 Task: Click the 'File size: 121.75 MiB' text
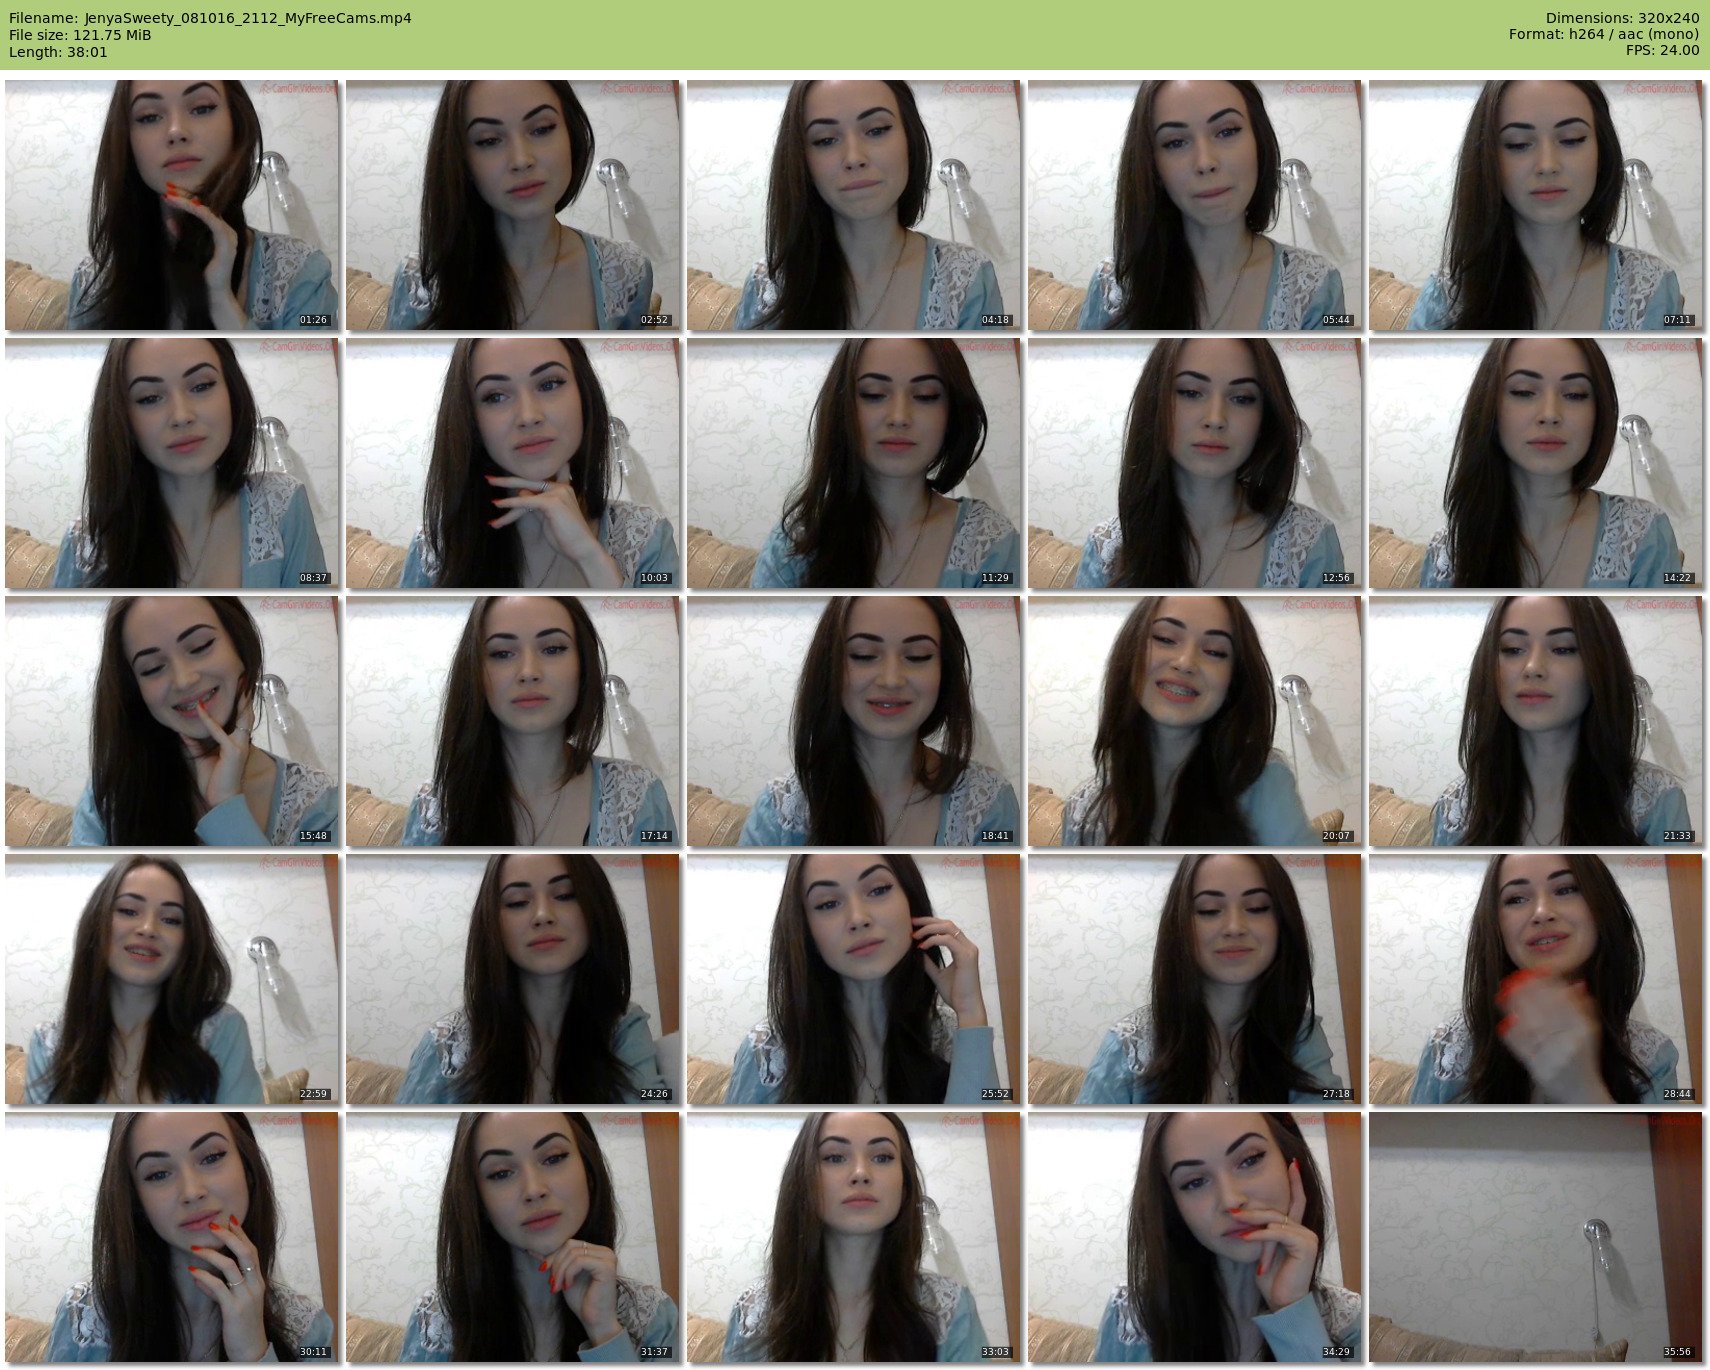(80, 35)
